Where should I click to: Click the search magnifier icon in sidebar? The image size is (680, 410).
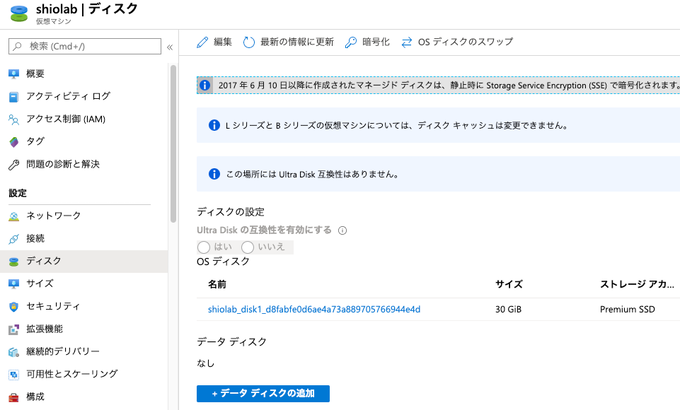tap(17, 46)
